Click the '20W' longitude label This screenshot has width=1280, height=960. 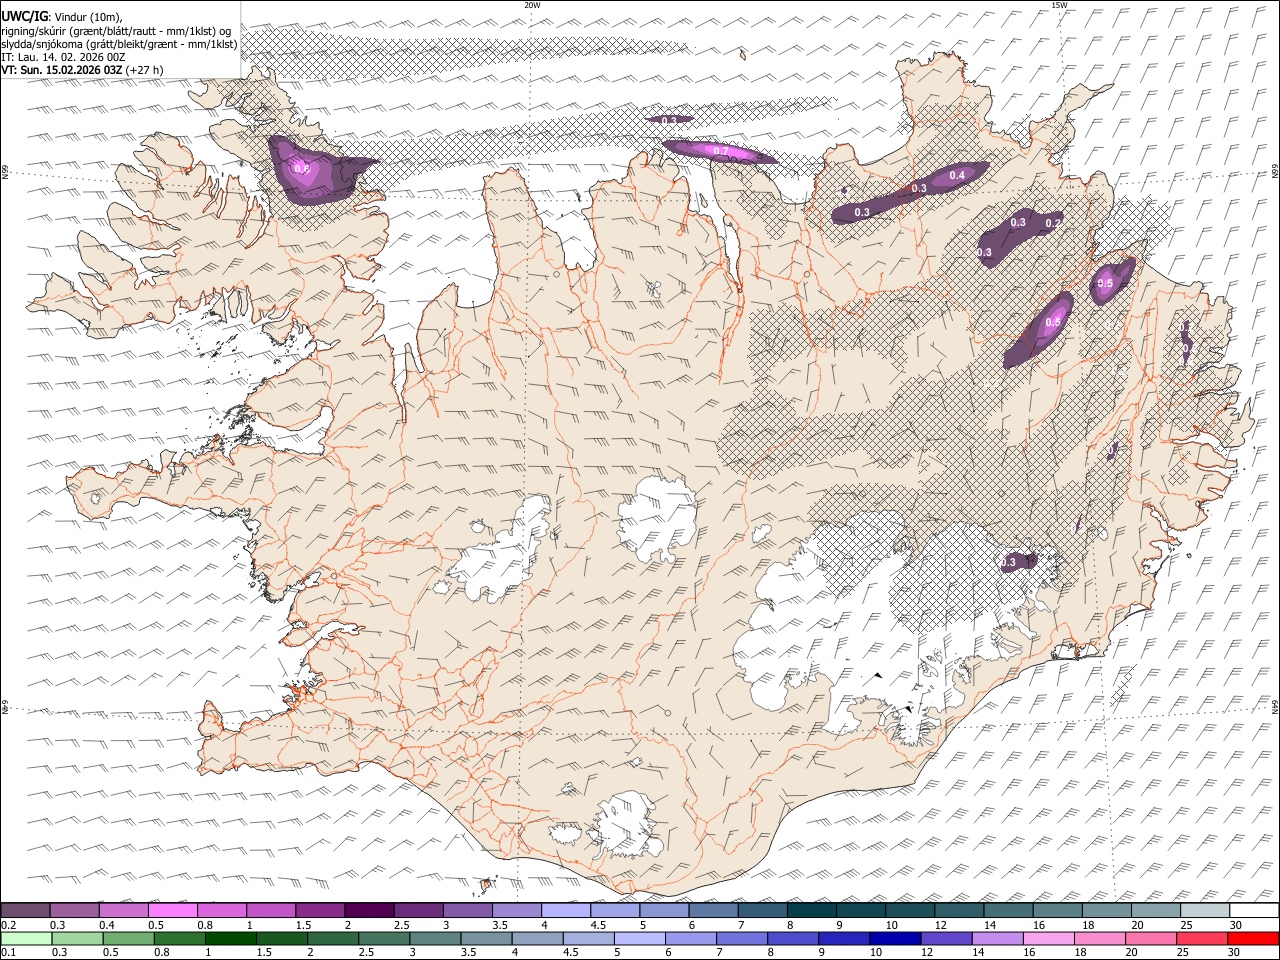click(532, 5)
